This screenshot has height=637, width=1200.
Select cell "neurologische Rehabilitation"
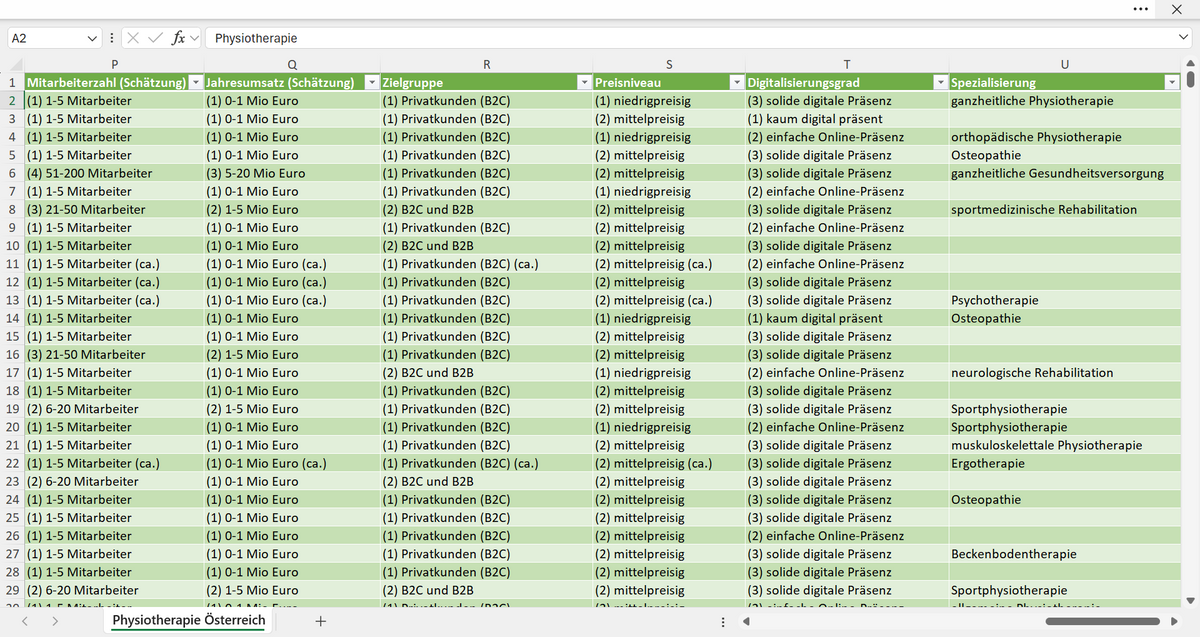point(1064,373)
